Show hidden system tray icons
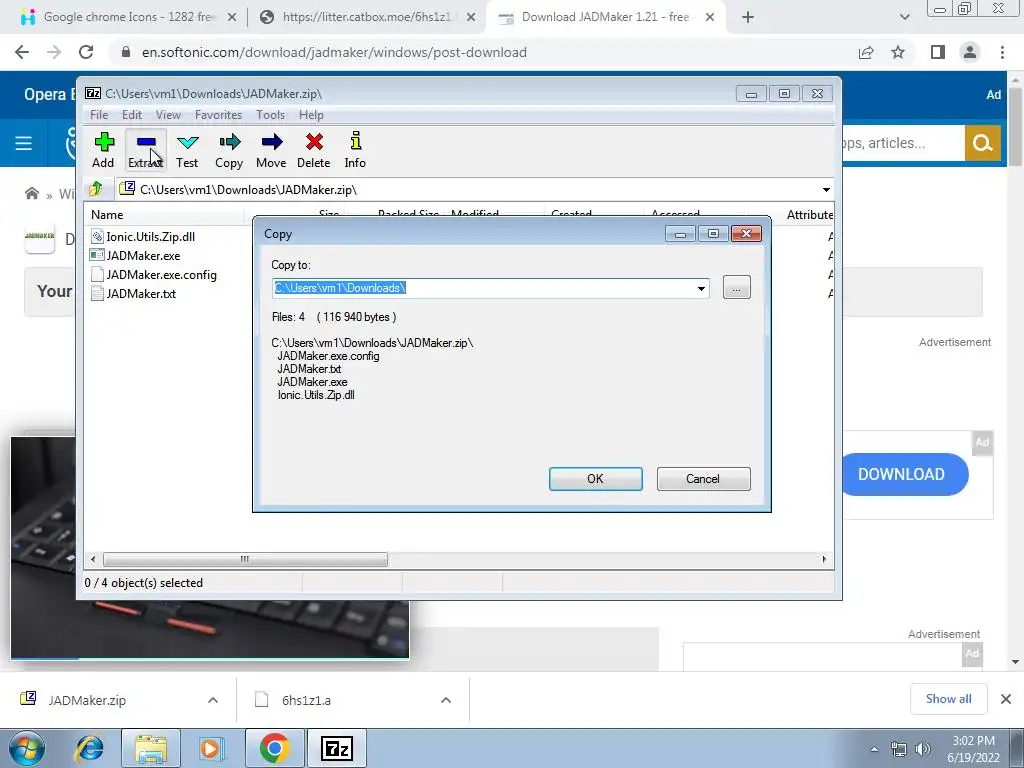 coord(874,749)
